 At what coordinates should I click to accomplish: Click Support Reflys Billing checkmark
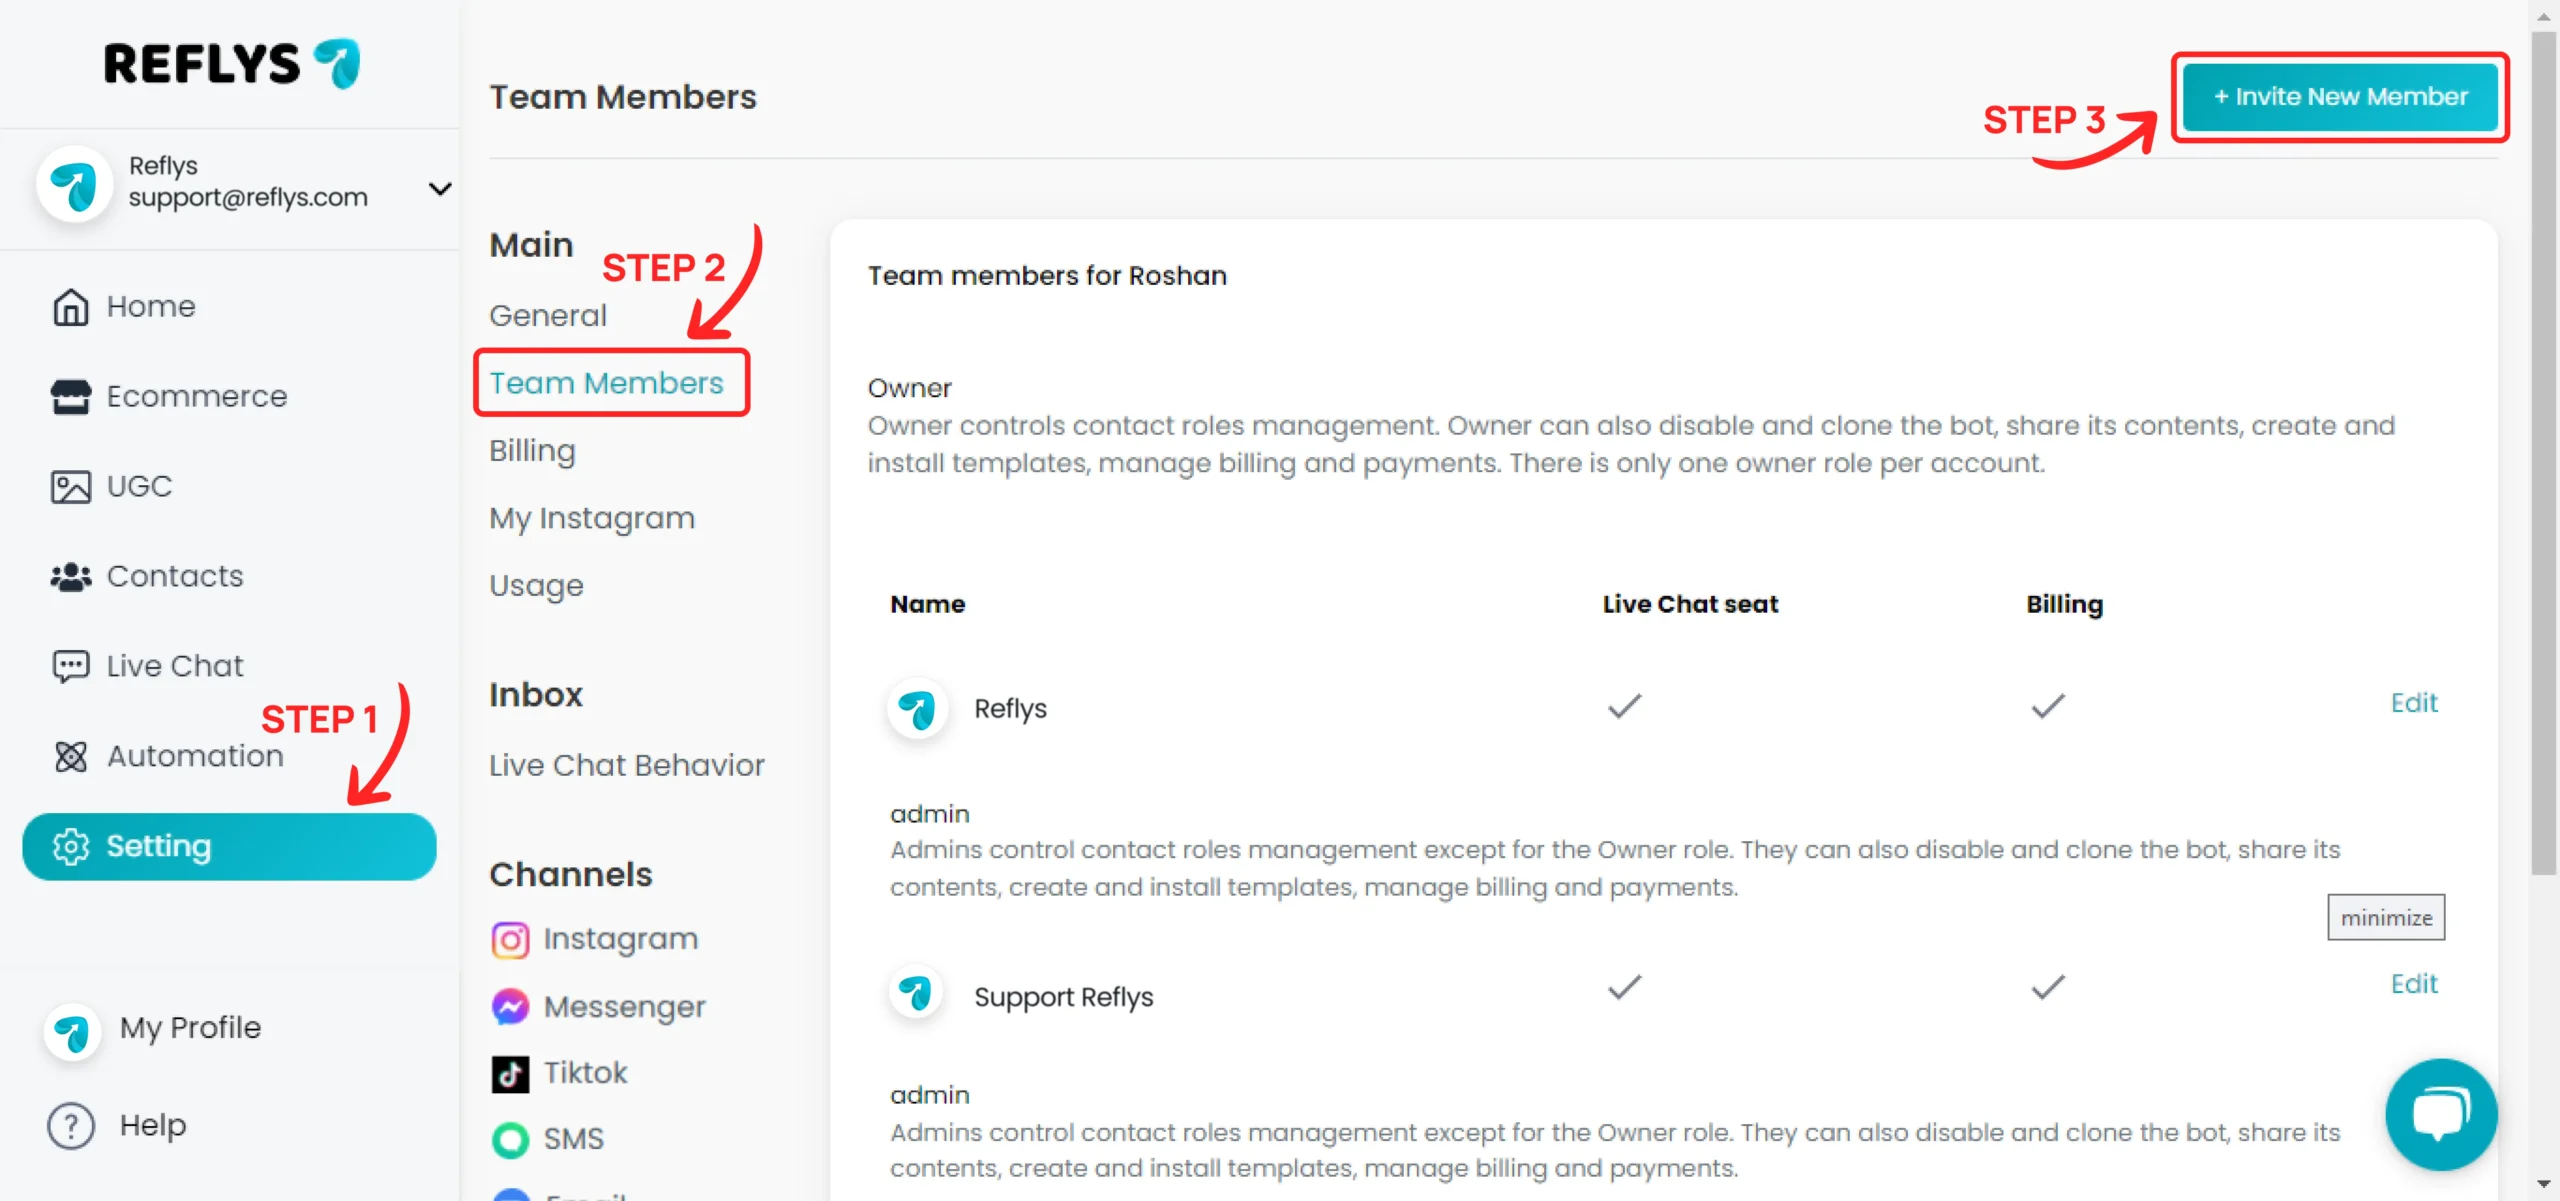[2048, 988]
